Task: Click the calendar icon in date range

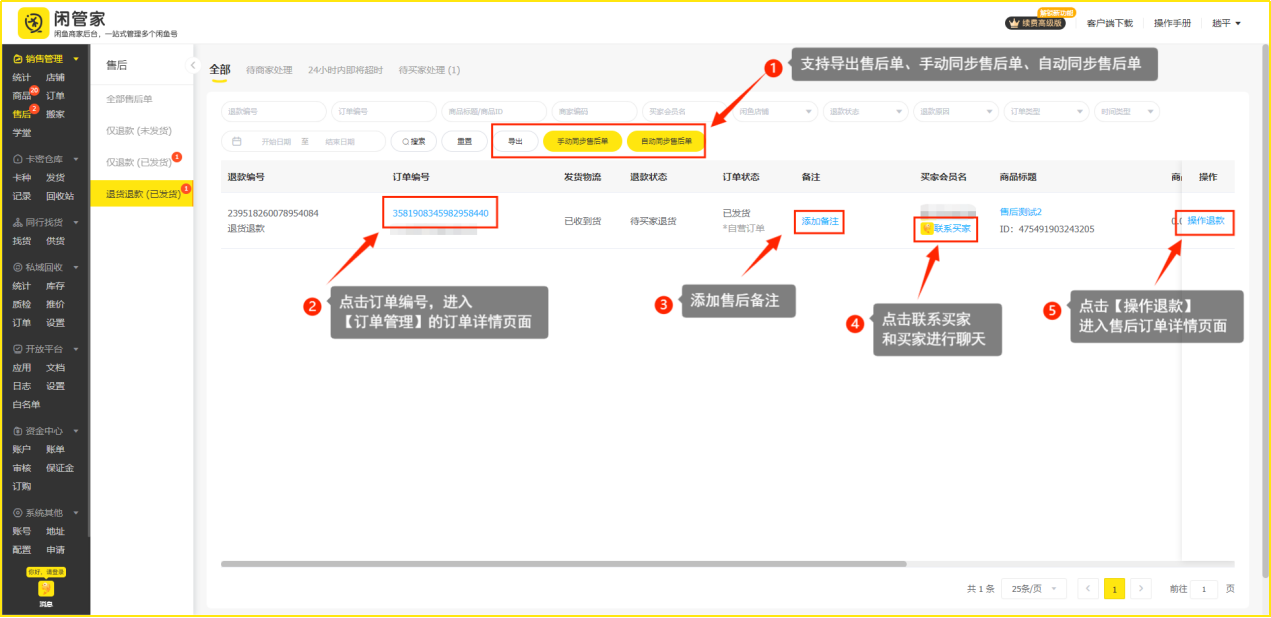Action: coord(236,142)
